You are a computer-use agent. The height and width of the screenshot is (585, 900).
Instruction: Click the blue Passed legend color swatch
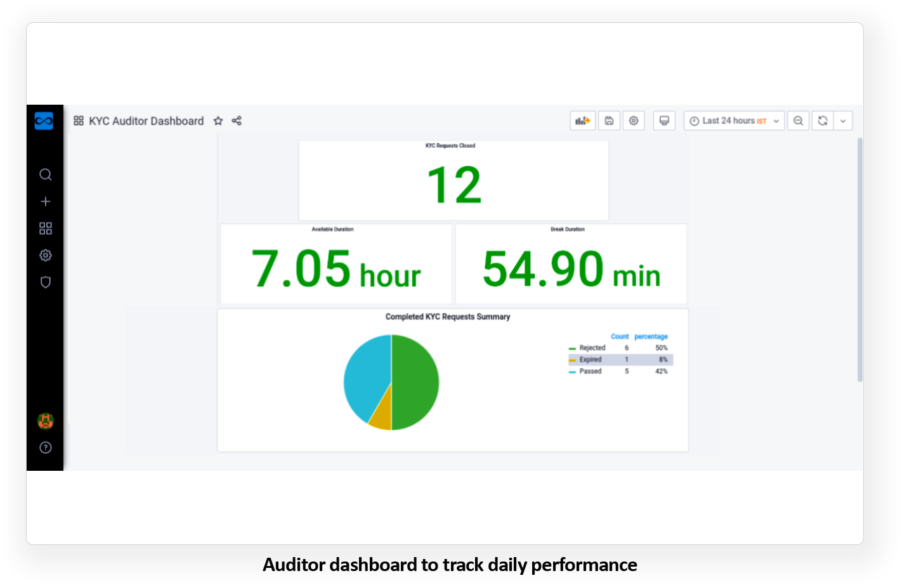click(572, 372)
